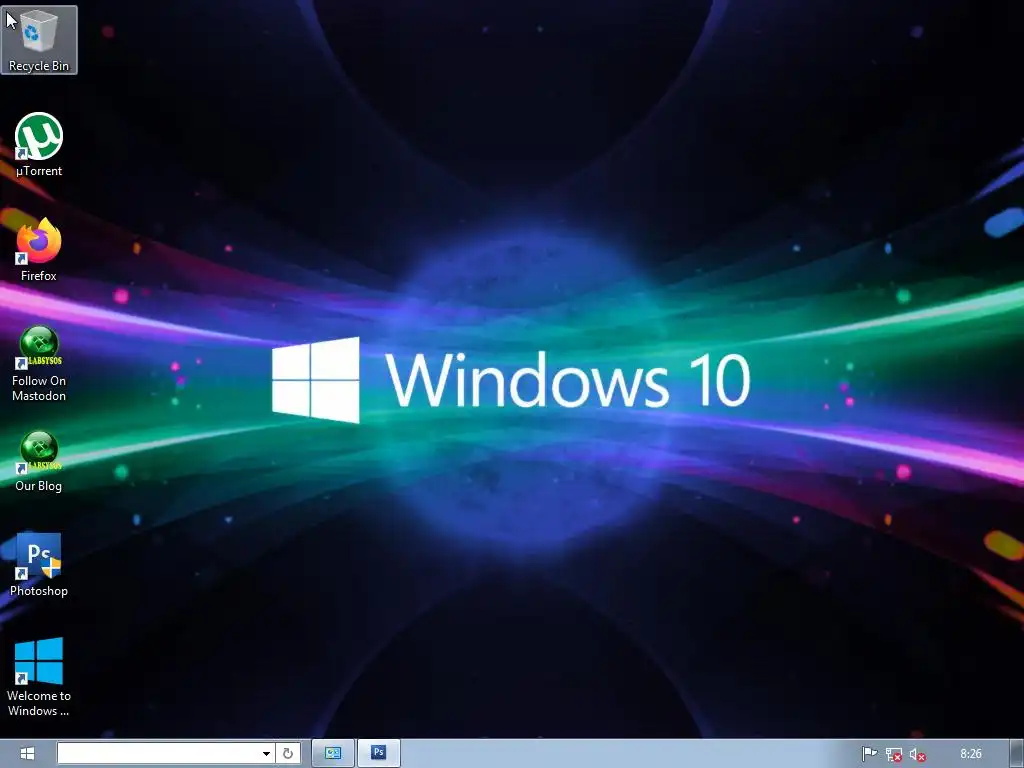Open the network status tray icon

coord(893,755)
